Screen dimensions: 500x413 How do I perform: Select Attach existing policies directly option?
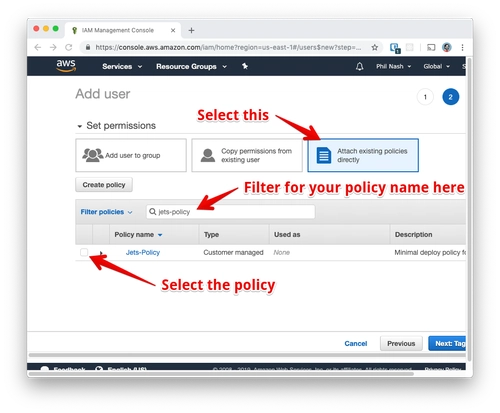(363, 155)
